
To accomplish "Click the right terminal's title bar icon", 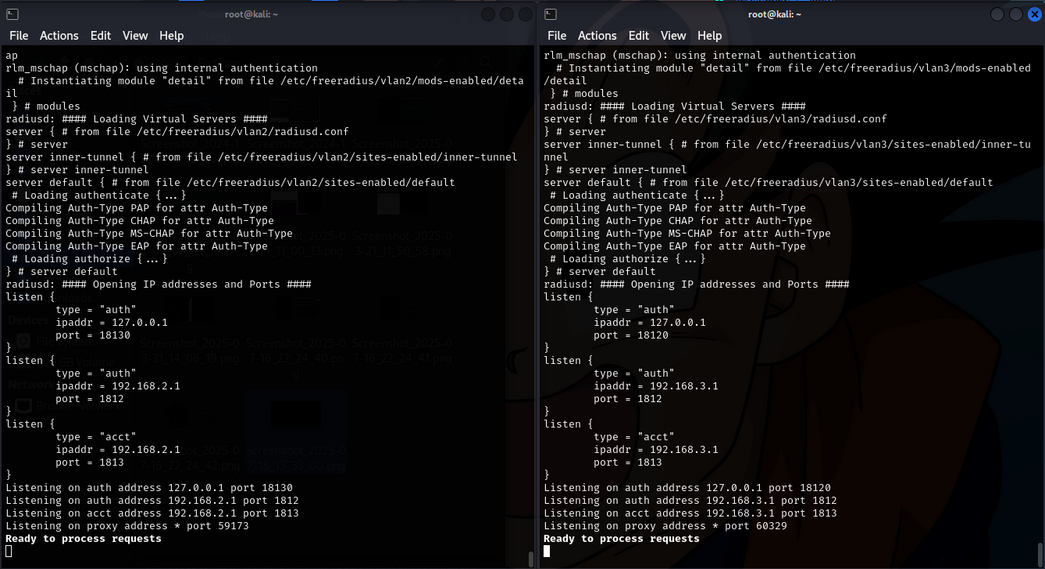I will (x=550, y=14).
